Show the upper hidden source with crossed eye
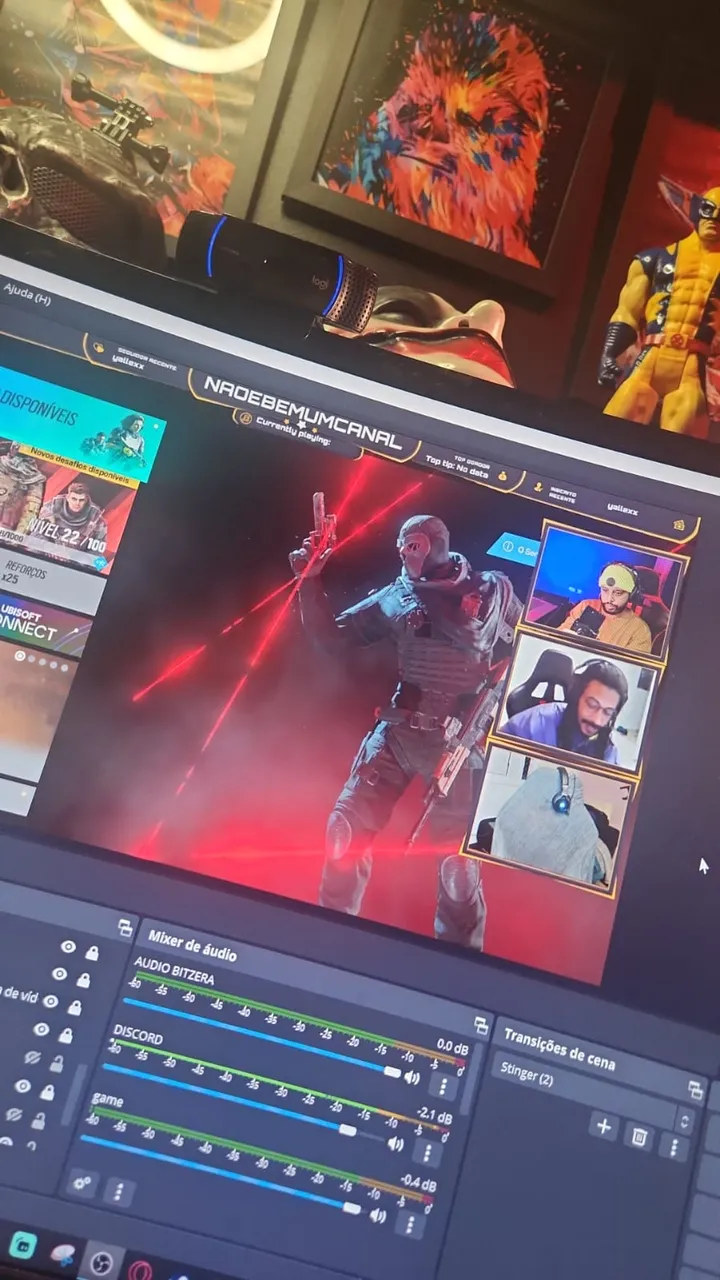Image resolution: width=720 pixels, height=1280 pixels. tap(33, 1057)
